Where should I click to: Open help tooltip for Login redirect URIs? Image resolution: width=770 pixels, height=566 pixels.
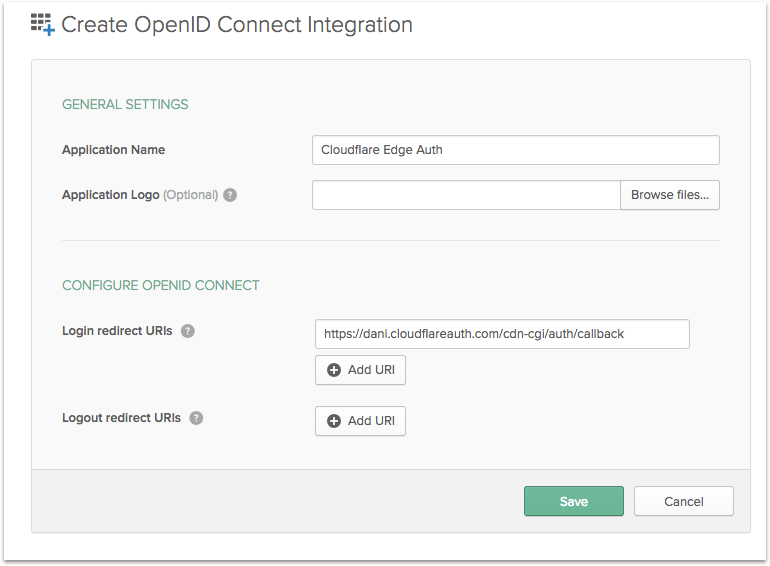(x=187, y=331)
